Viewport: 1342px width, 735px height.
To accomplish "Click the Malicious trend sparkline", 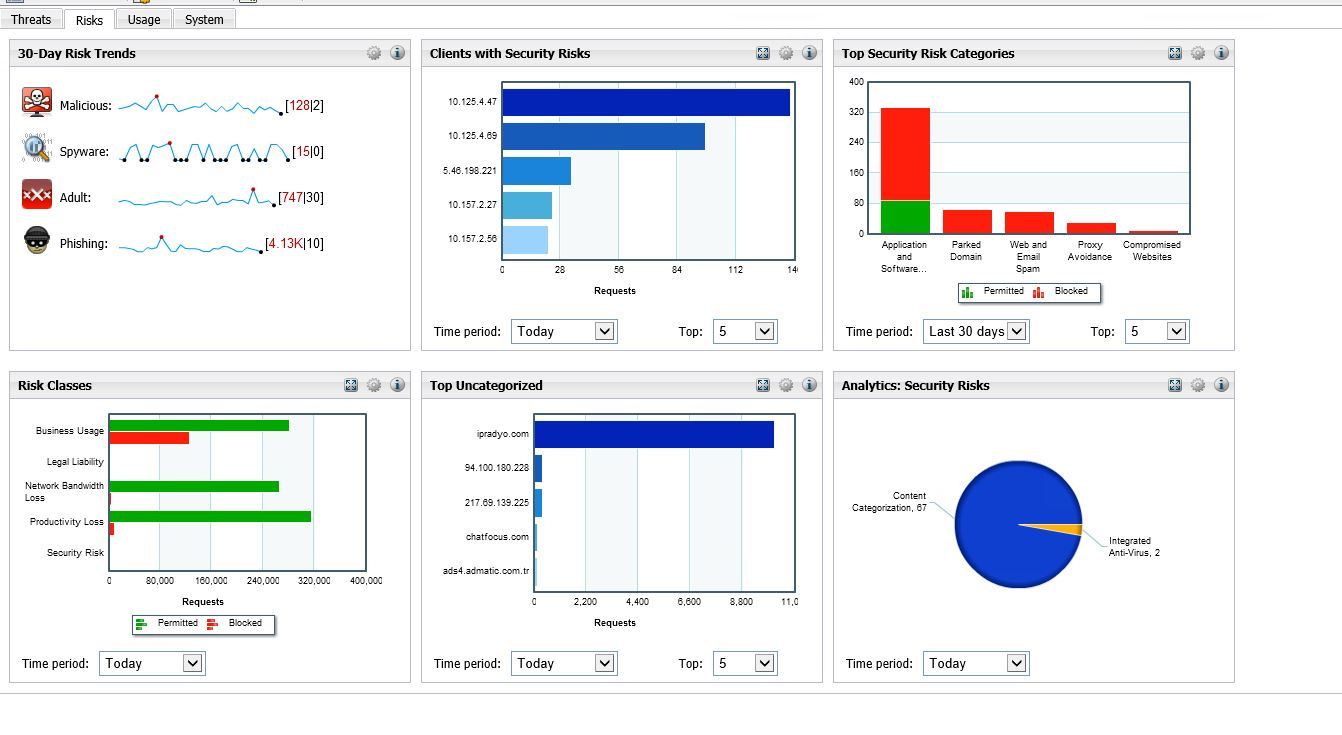I will click(200, 105).
